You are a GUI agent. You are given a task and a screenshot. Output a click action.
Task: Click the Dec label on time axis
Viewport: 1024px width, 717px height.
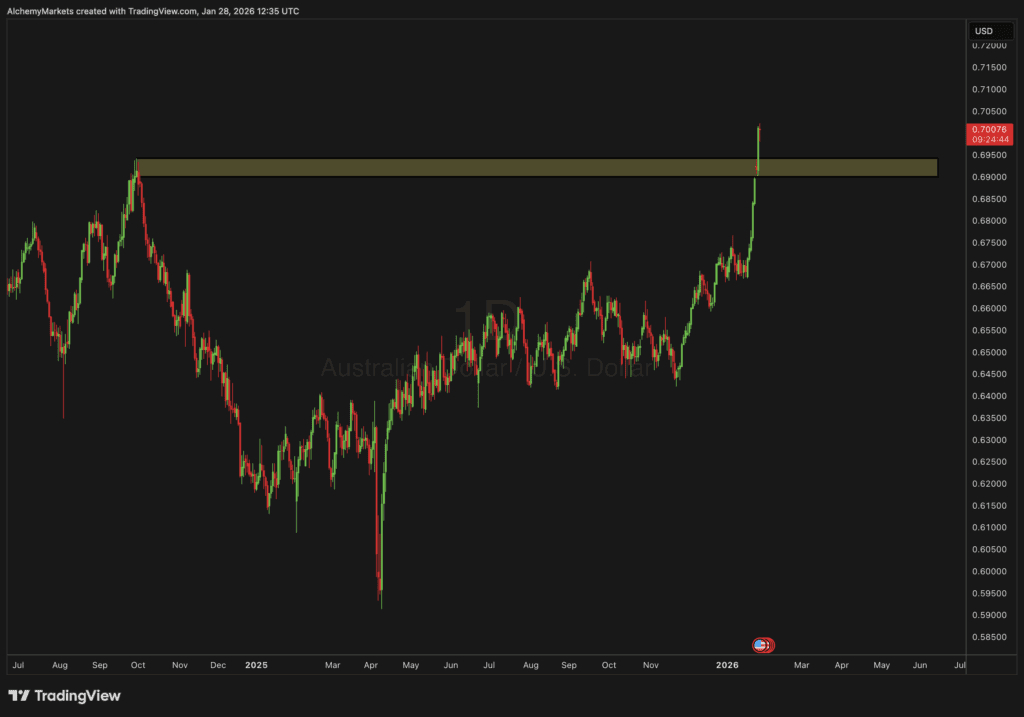point(218,665)
